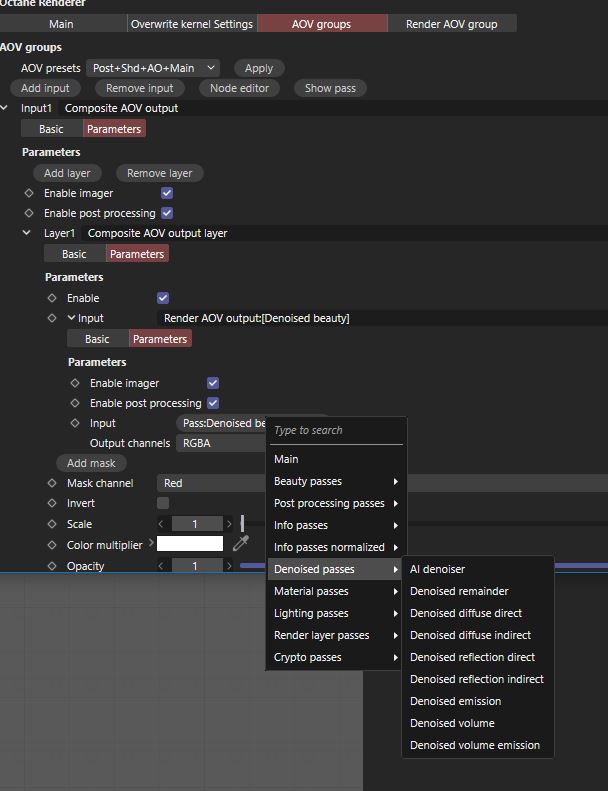Expand the Color multiplier arrow
This screenshot has height=791, width=608.
tap(151, 543)
